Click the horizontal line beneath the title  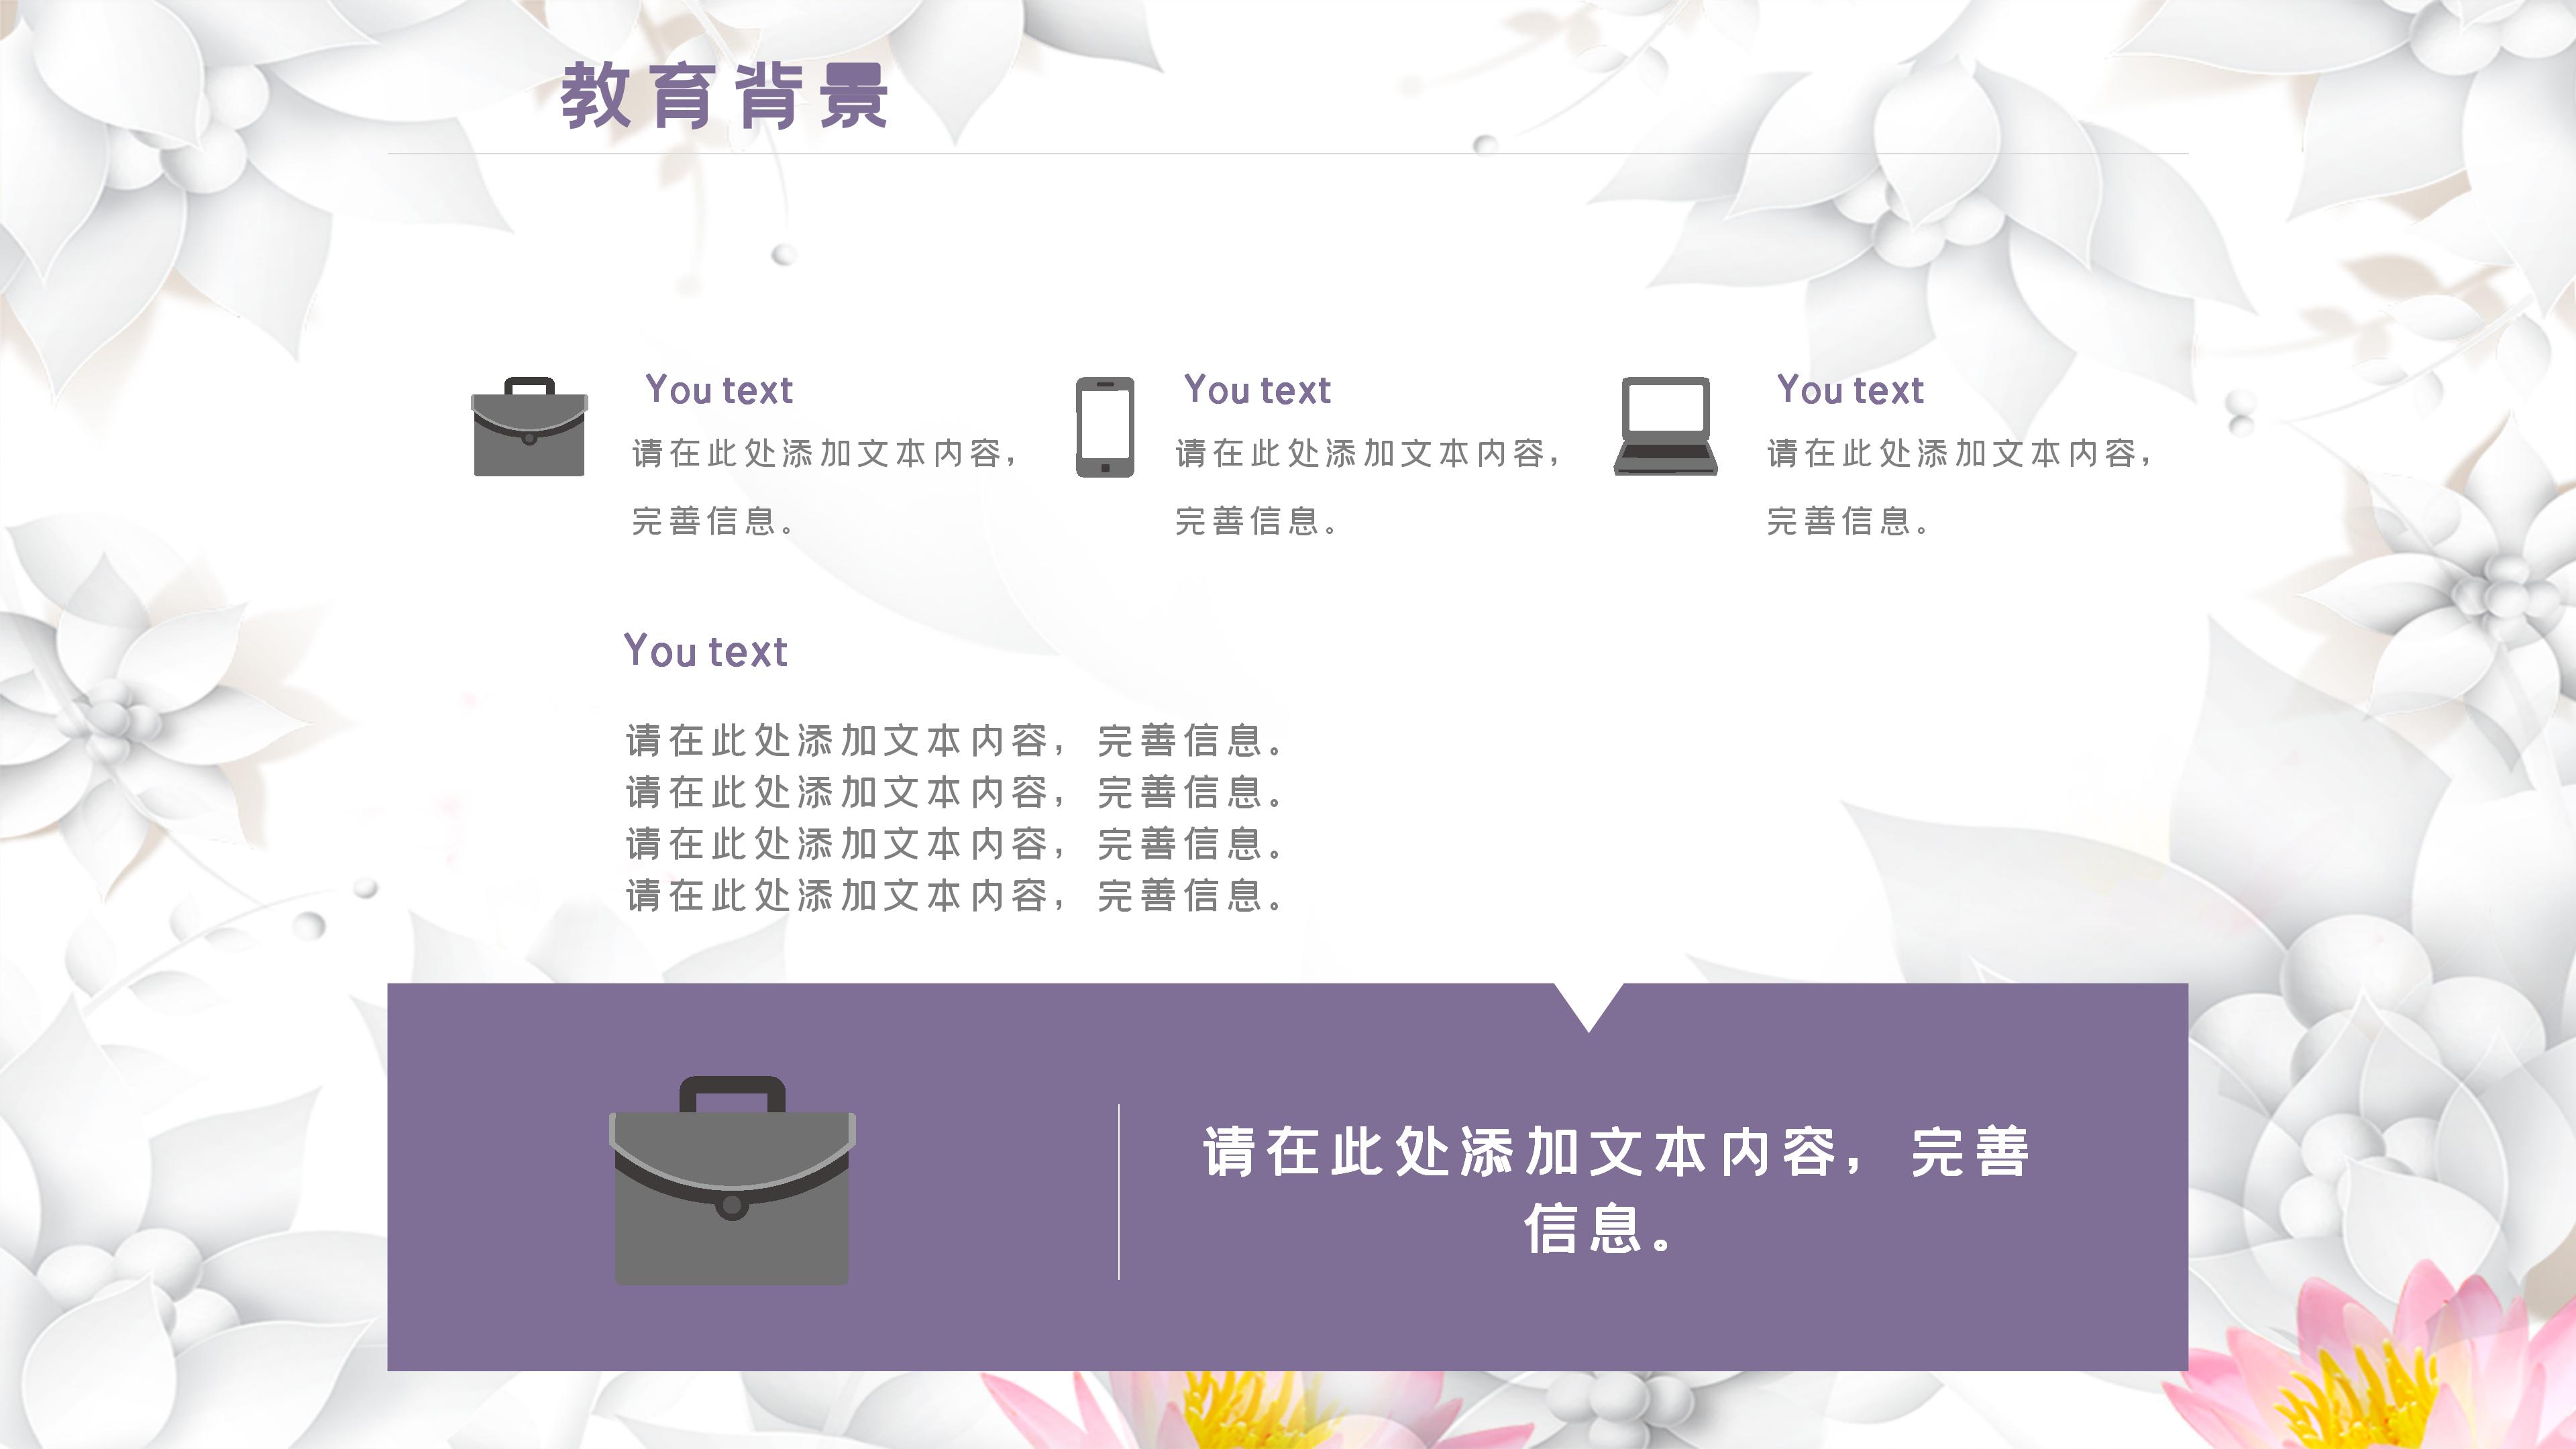click(1288, 154)
